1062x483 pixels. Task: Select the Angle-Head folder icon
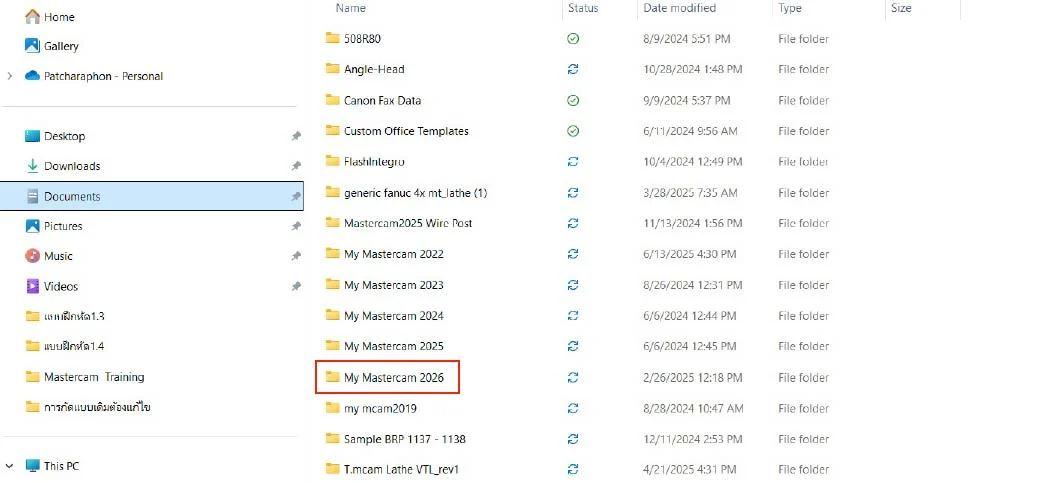click(332, 68)
